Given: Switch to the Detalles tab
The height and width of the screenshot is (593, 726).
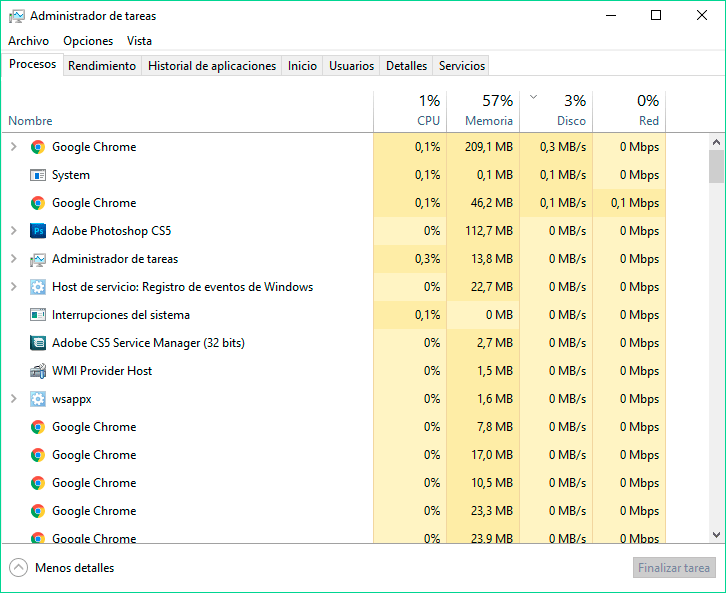Looking at the screenshot, I should [x=407, y=66].
